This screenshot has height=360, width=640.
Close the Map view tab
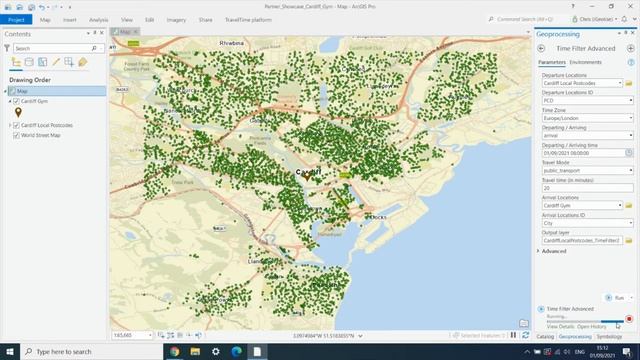pyautogui.click(x=136, y=32)
